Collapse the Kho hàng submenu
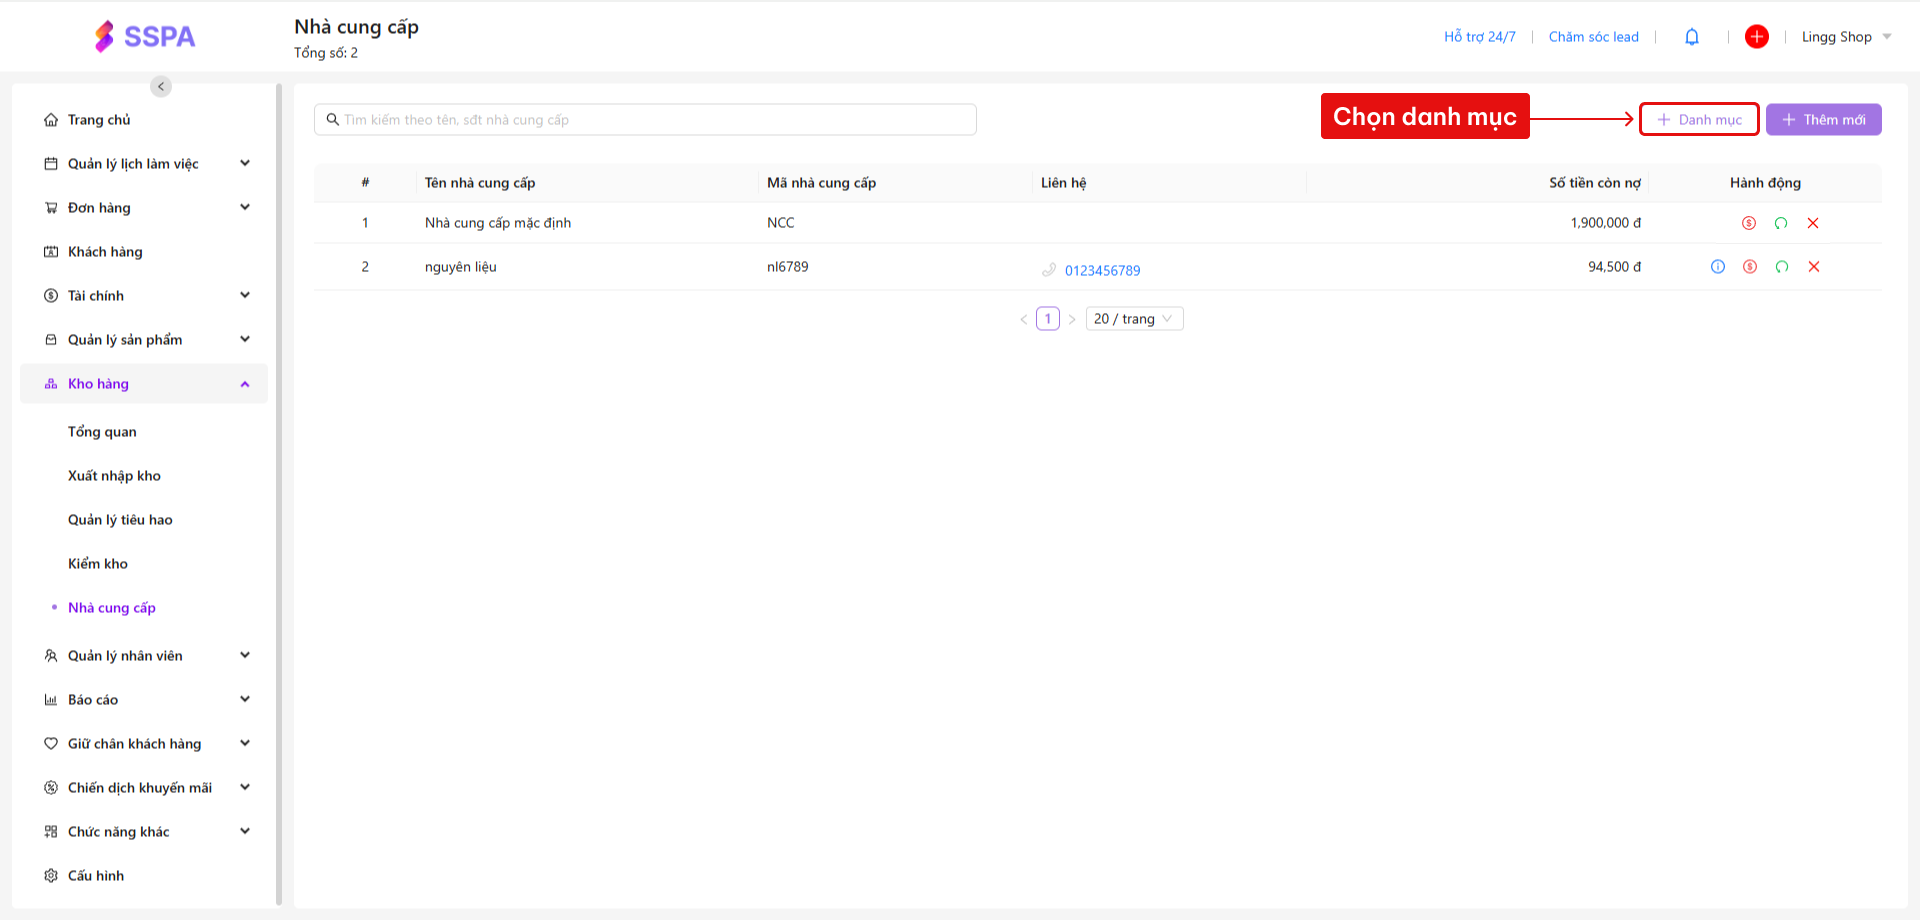The width and height of the screenshot is (1920, 920). point(245,384)
